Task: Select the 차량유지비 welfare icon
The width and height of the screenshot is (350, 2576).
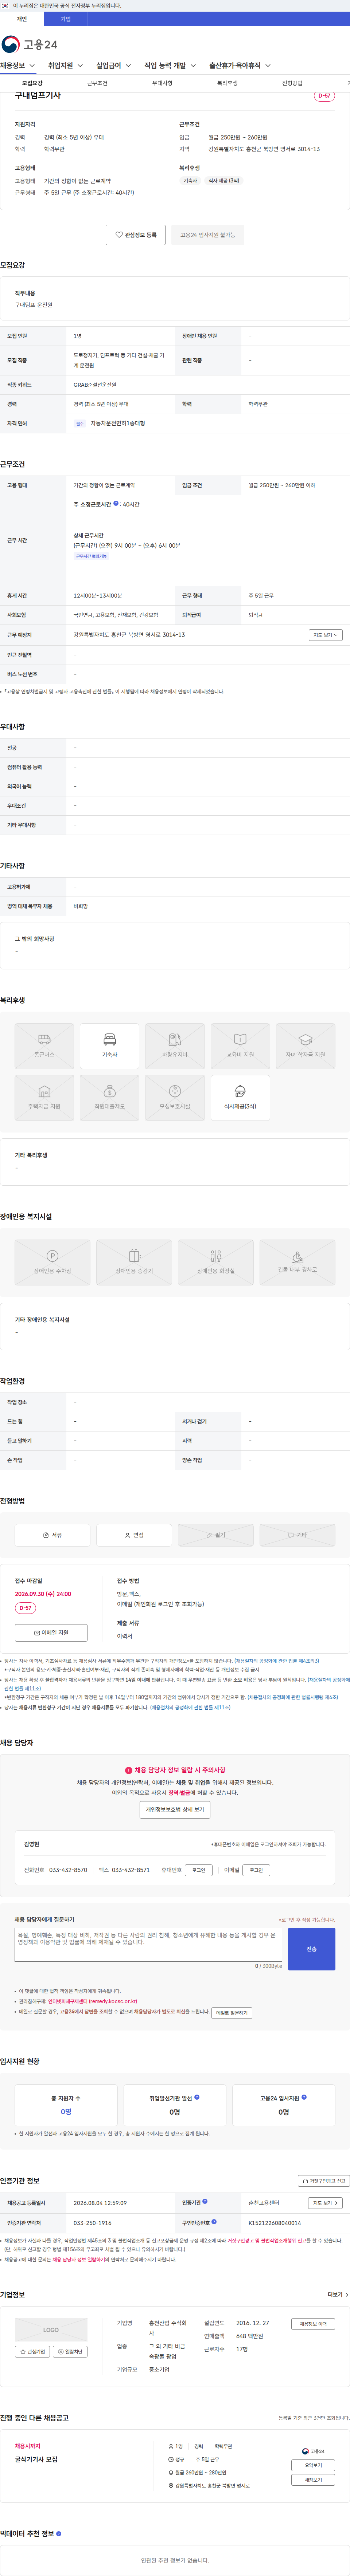Action: point(175,1046)
